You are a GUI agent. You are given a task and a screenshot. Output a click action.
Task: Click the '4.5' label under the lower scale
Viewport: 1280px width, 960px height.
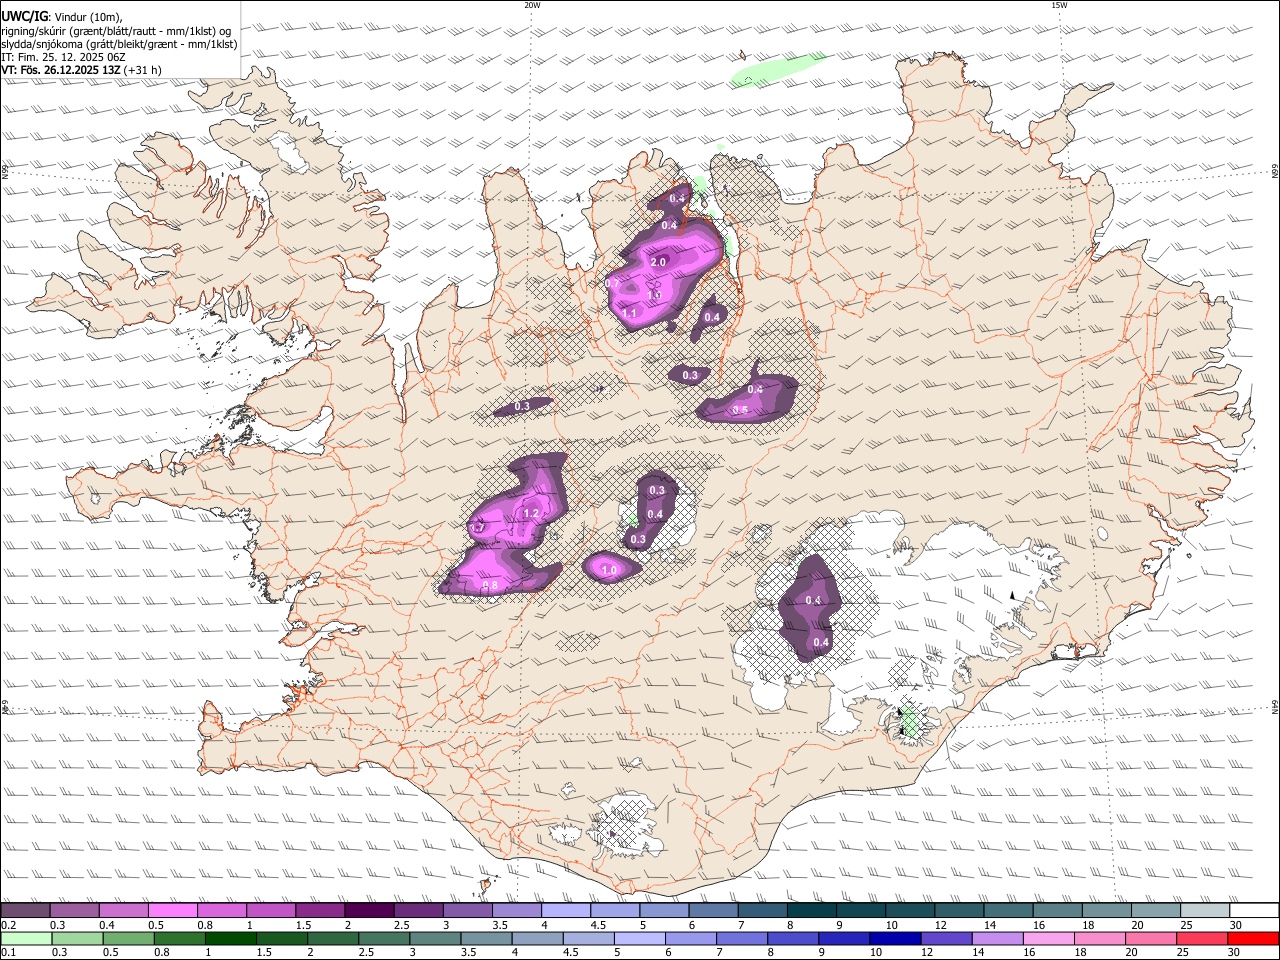[569, 953]
